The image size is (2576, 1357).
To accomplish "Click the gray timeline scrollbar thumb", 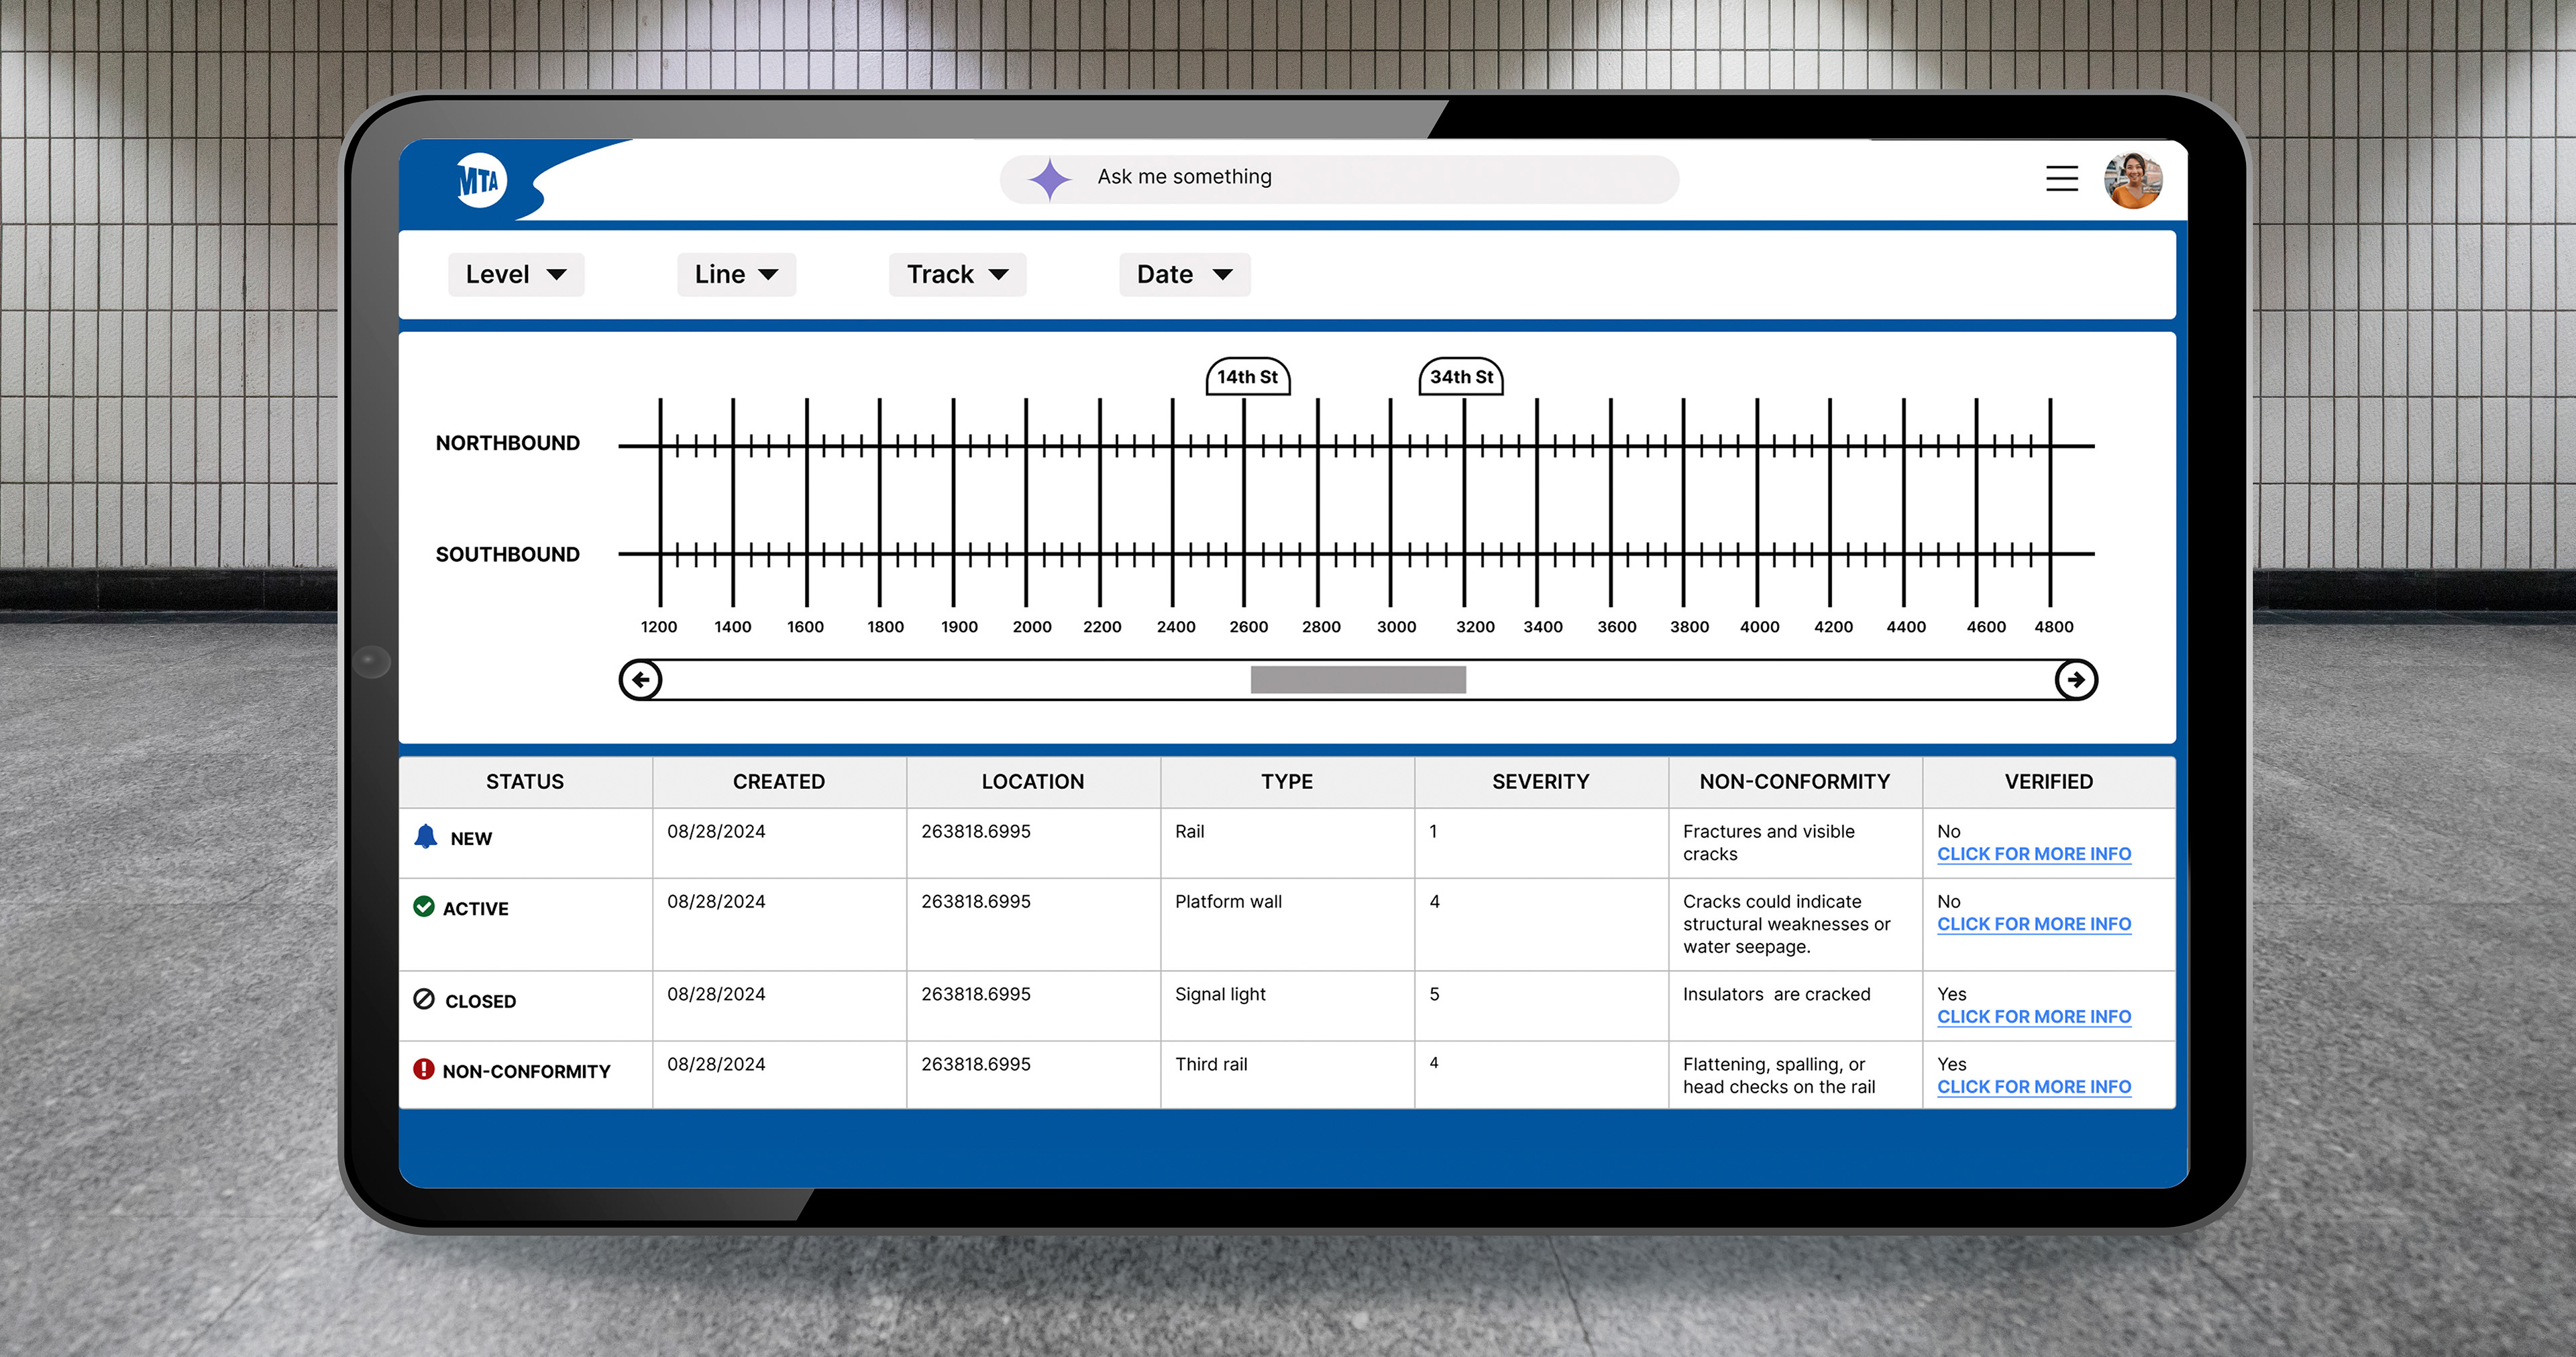I will pyautogui.click(x=1358, y=680).
